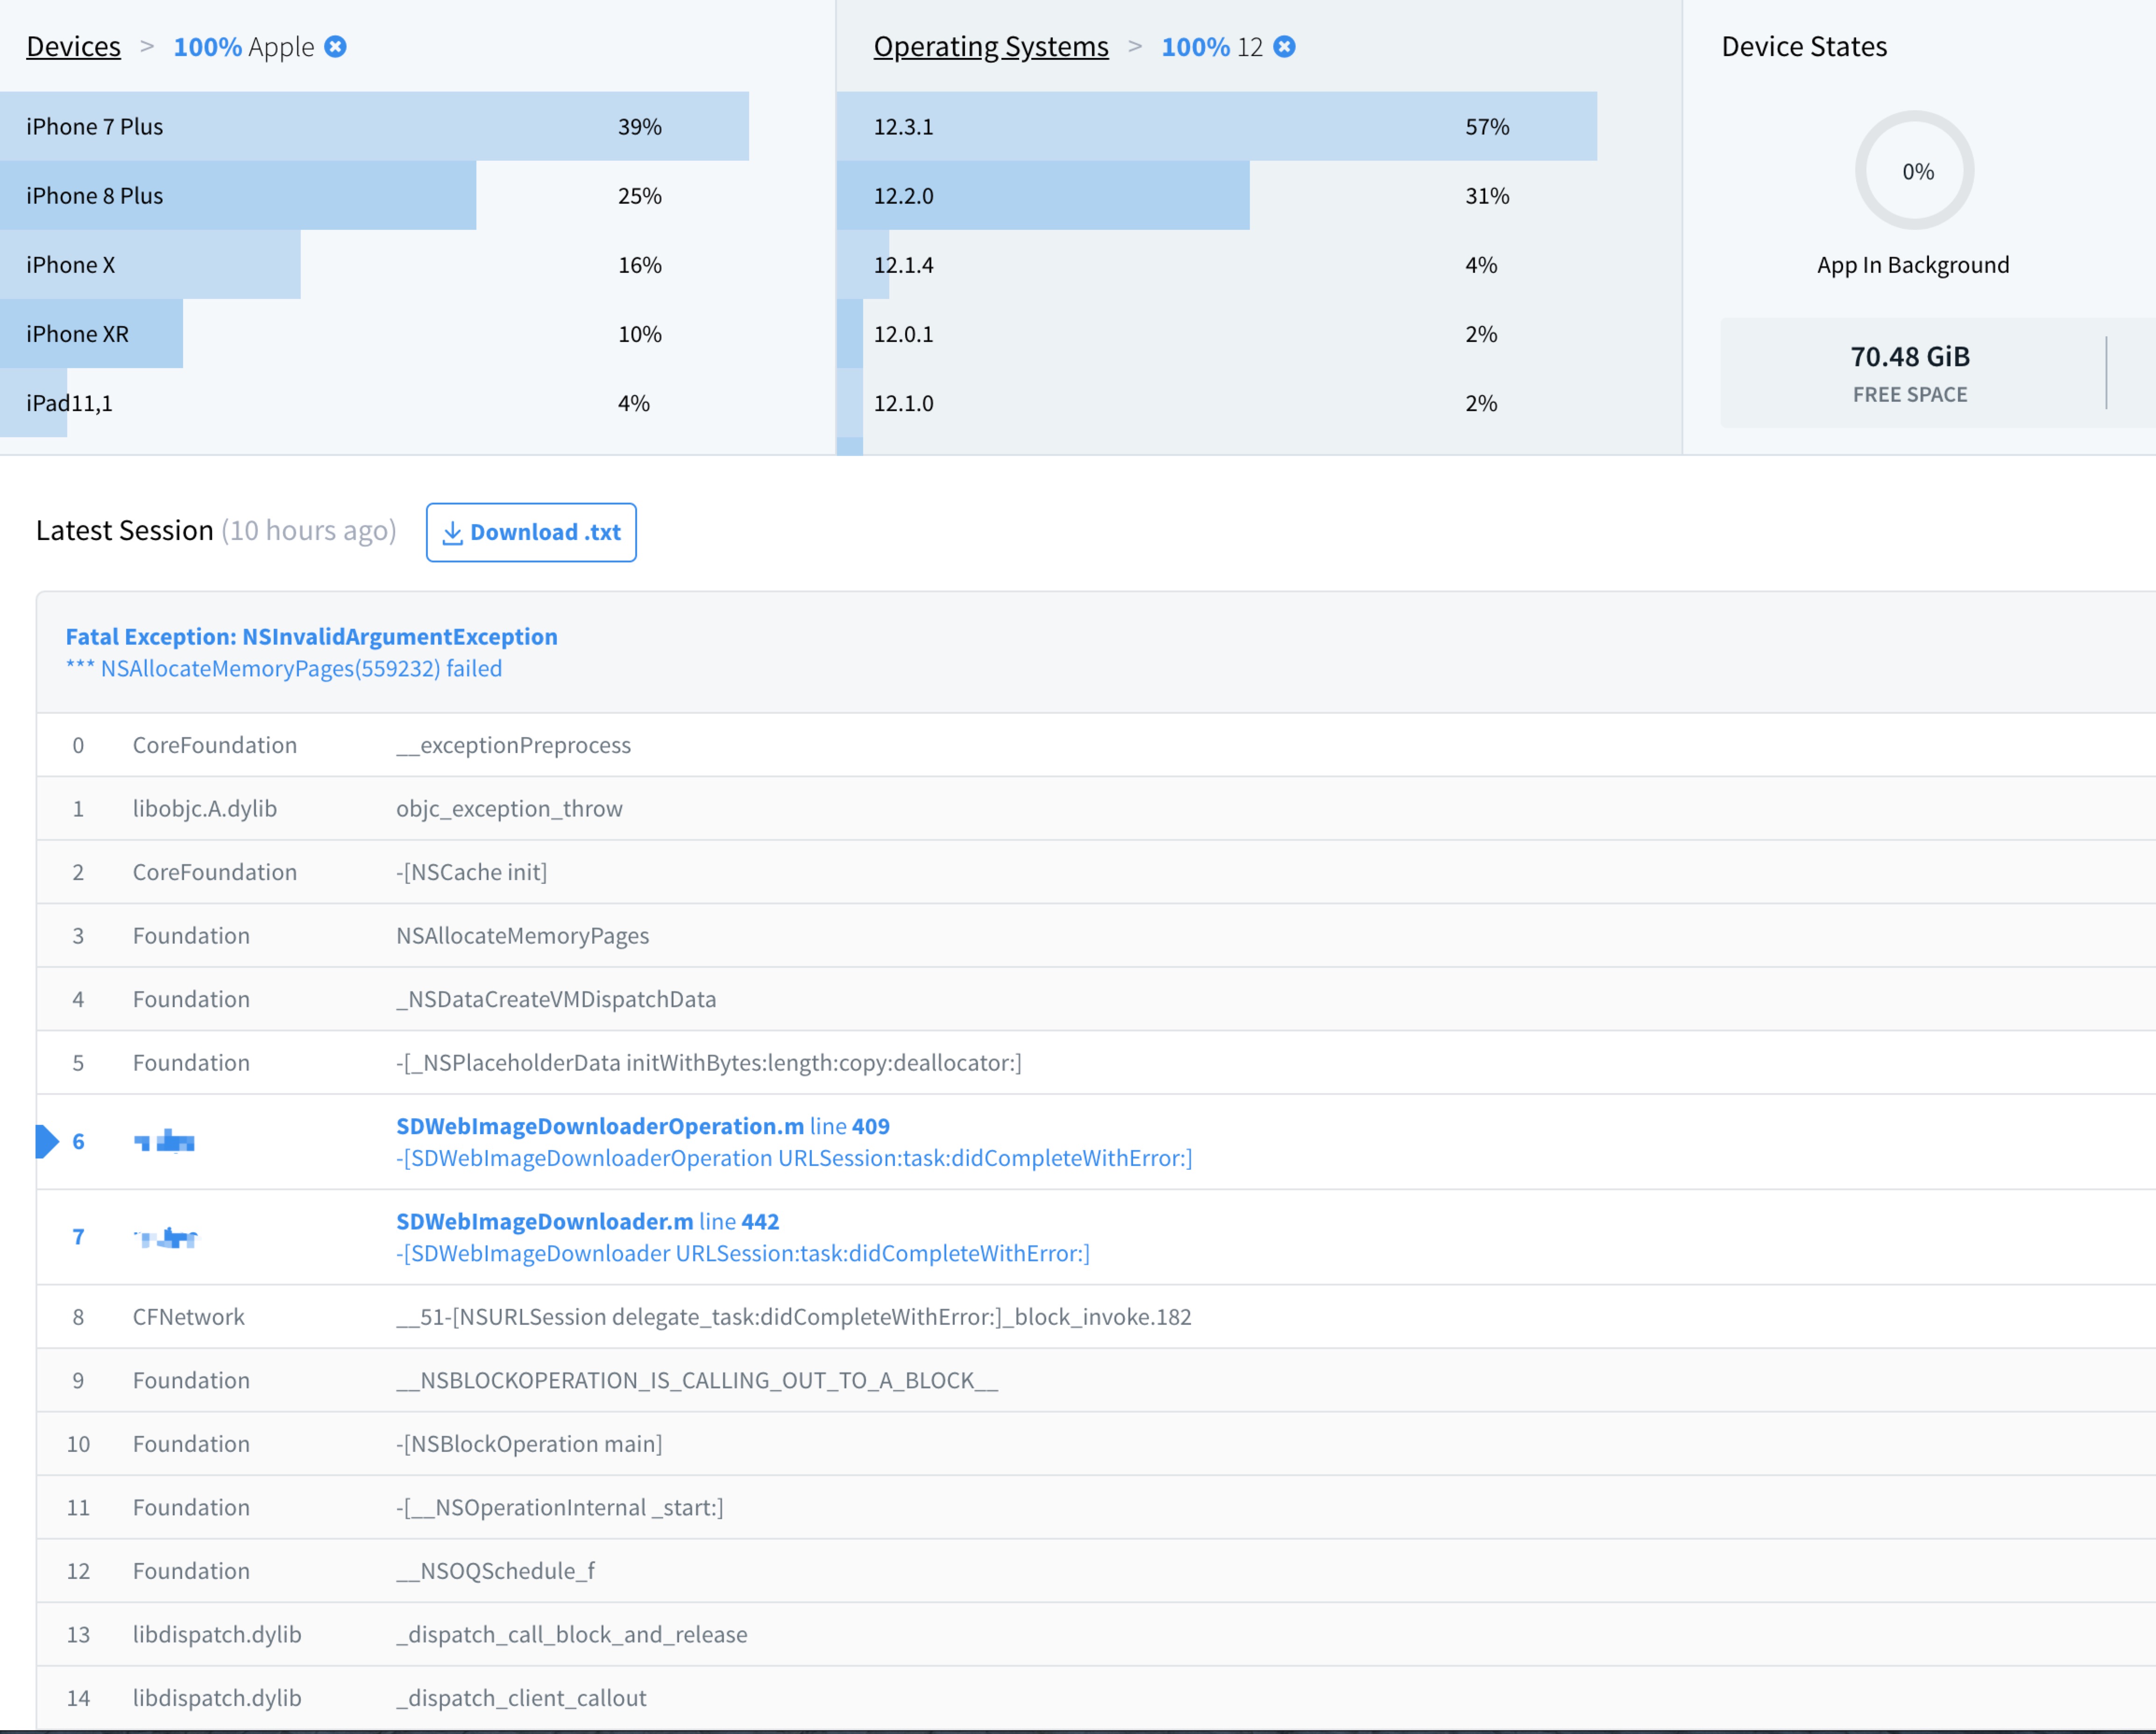Click the Download .txt button

531,532
